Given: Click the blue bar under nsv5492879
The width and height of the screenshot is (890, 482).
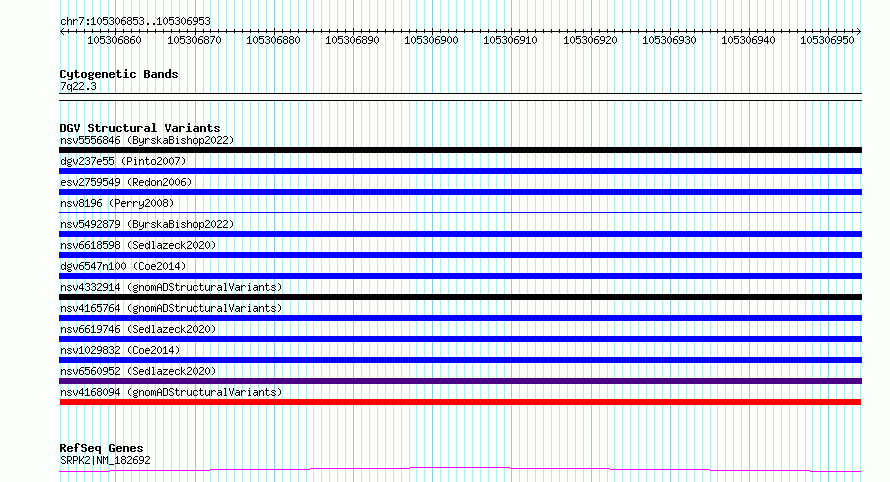Looking at the screenshot, I should (460, 234).
